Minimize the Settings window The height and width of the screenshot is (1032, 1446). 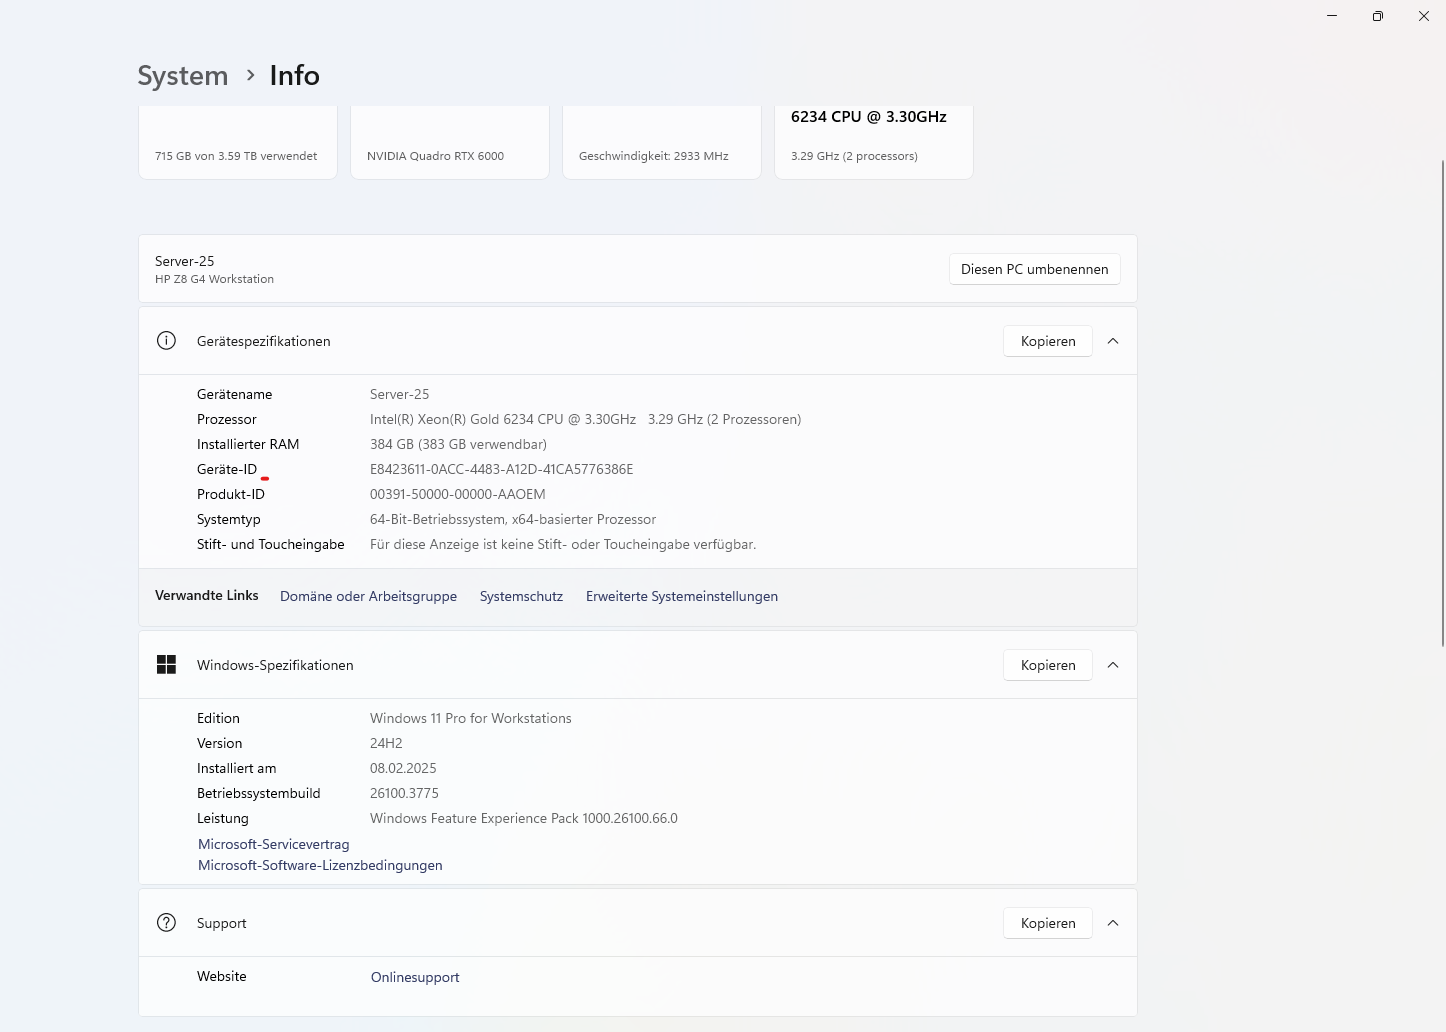pos(1332,16)
